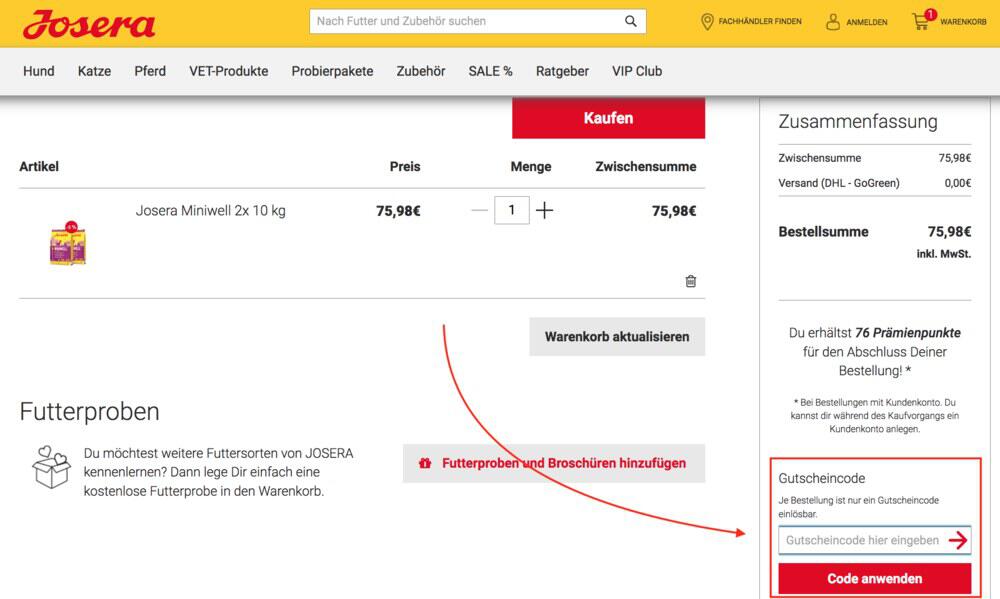Click the Josera logo
Screen dimensions: 1000x599
tap(89, 24)
